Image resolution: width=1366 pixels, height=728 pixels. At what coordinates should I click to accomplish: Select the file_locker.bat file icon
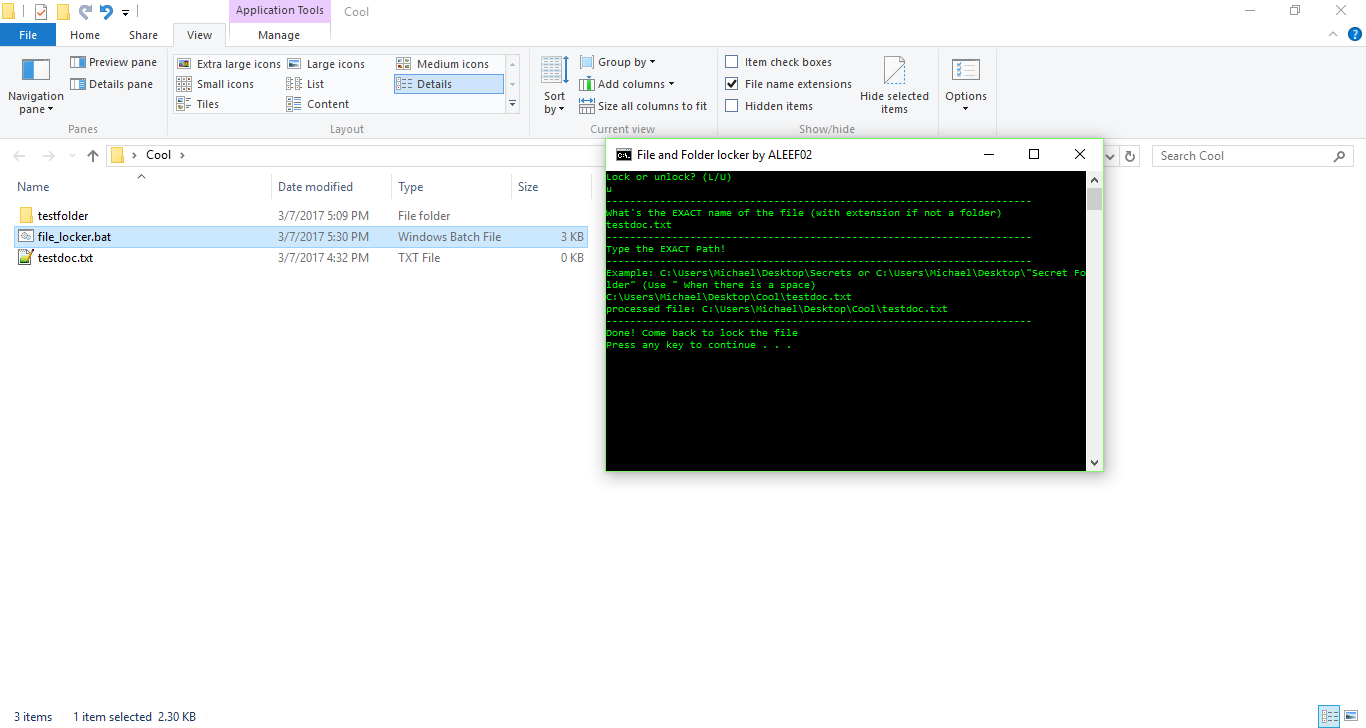pos(26,237)
